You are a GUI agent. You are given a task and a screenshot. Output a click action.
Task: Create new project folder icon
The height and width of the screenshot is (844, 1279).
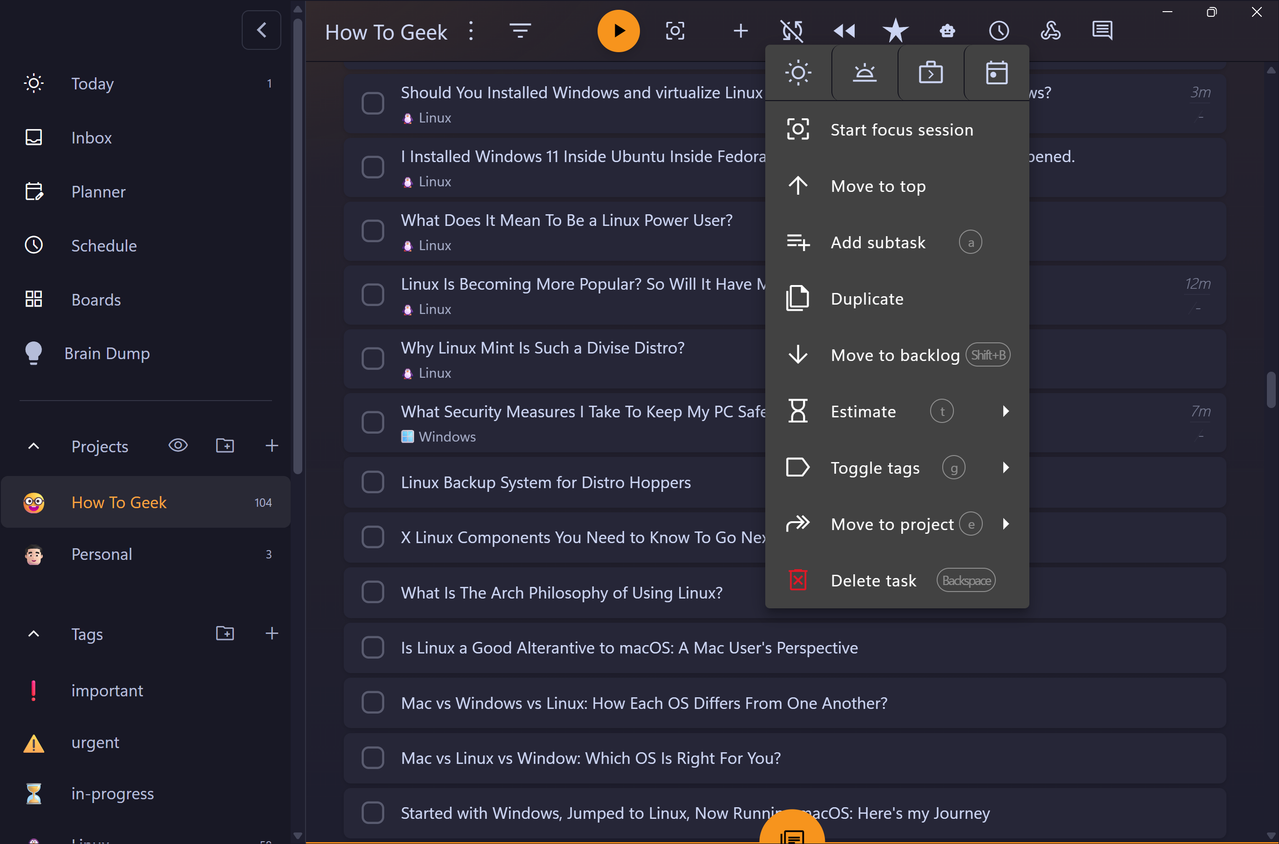point(225,446)
